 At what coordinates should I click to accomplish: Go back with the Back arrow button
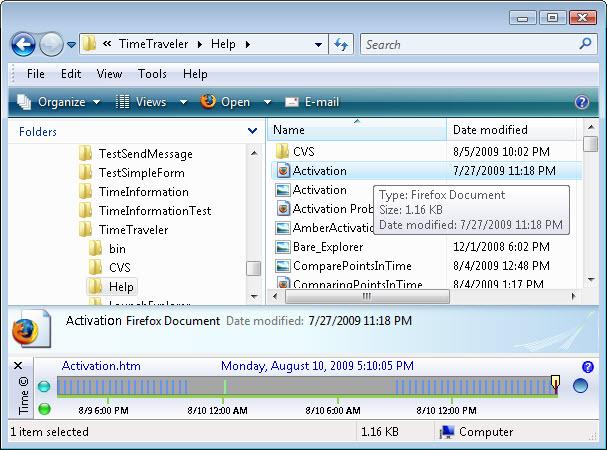click(x=23, y=44)
